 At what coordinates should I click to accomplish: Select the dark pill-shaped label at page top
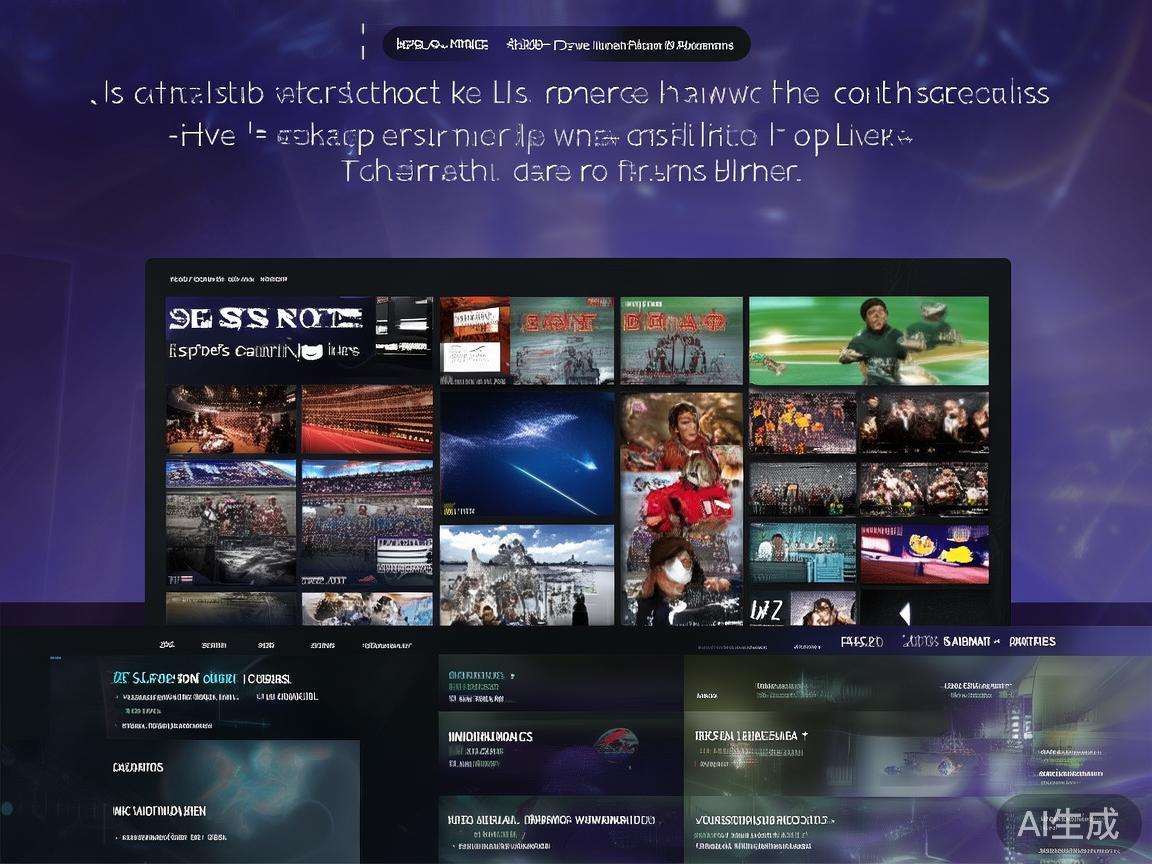566,44
